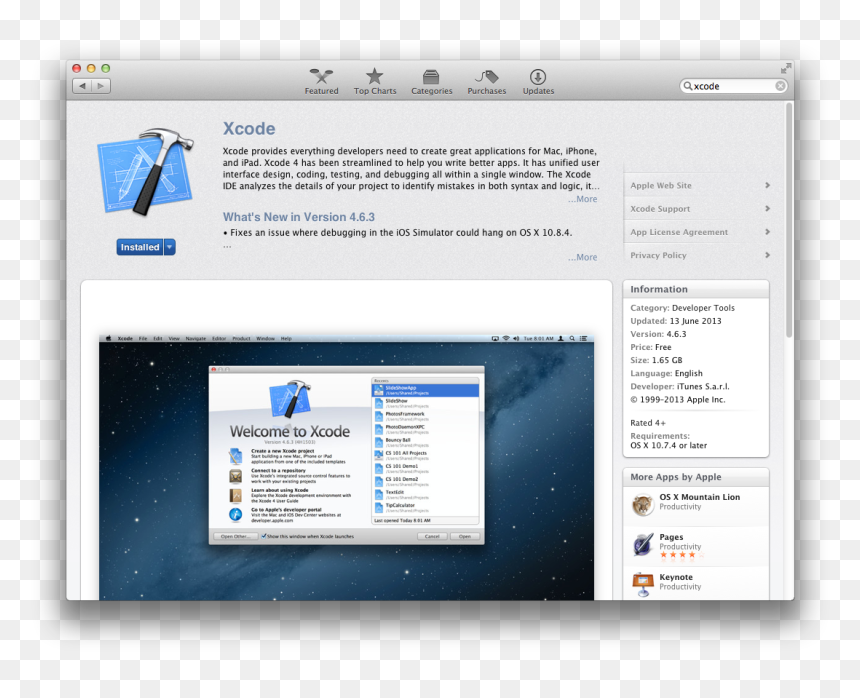Image resolution: width=860 pixels, height=698 pixels.
Task: View Purchases tag icon
Action: (486, 76)
